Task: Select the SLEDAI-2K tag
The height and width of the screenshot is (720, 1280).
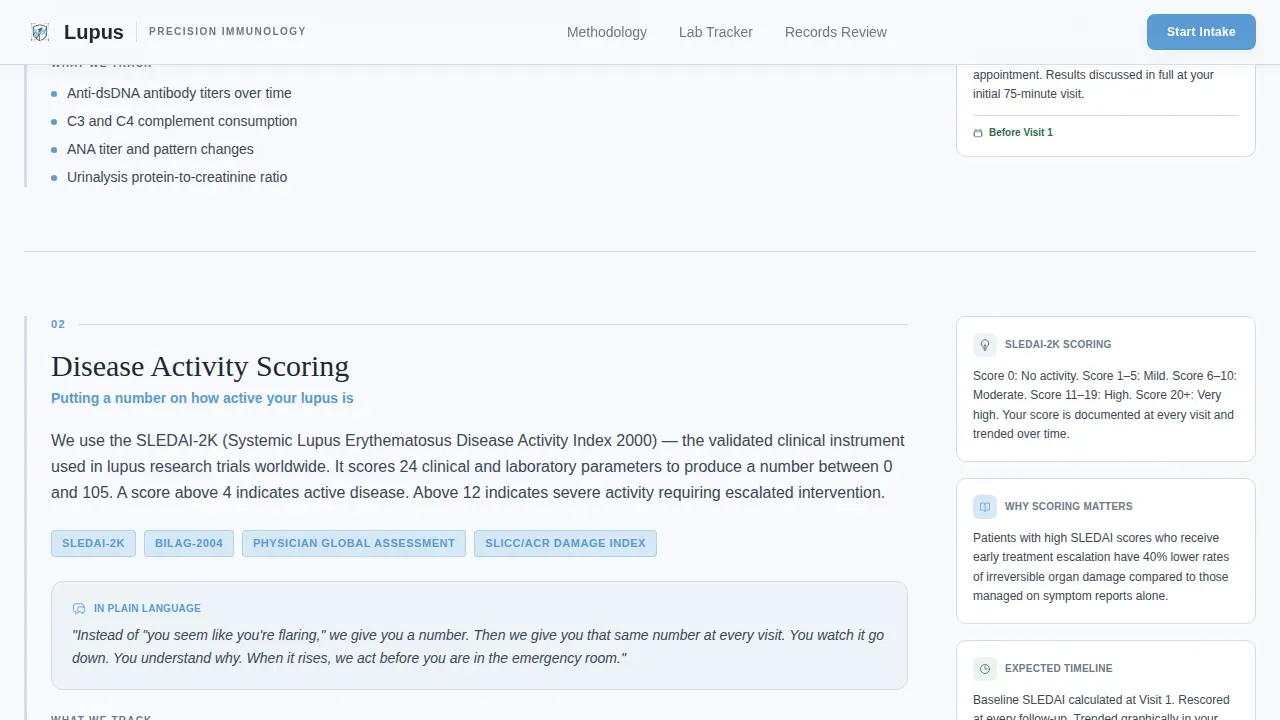Action: coord(93,543)
